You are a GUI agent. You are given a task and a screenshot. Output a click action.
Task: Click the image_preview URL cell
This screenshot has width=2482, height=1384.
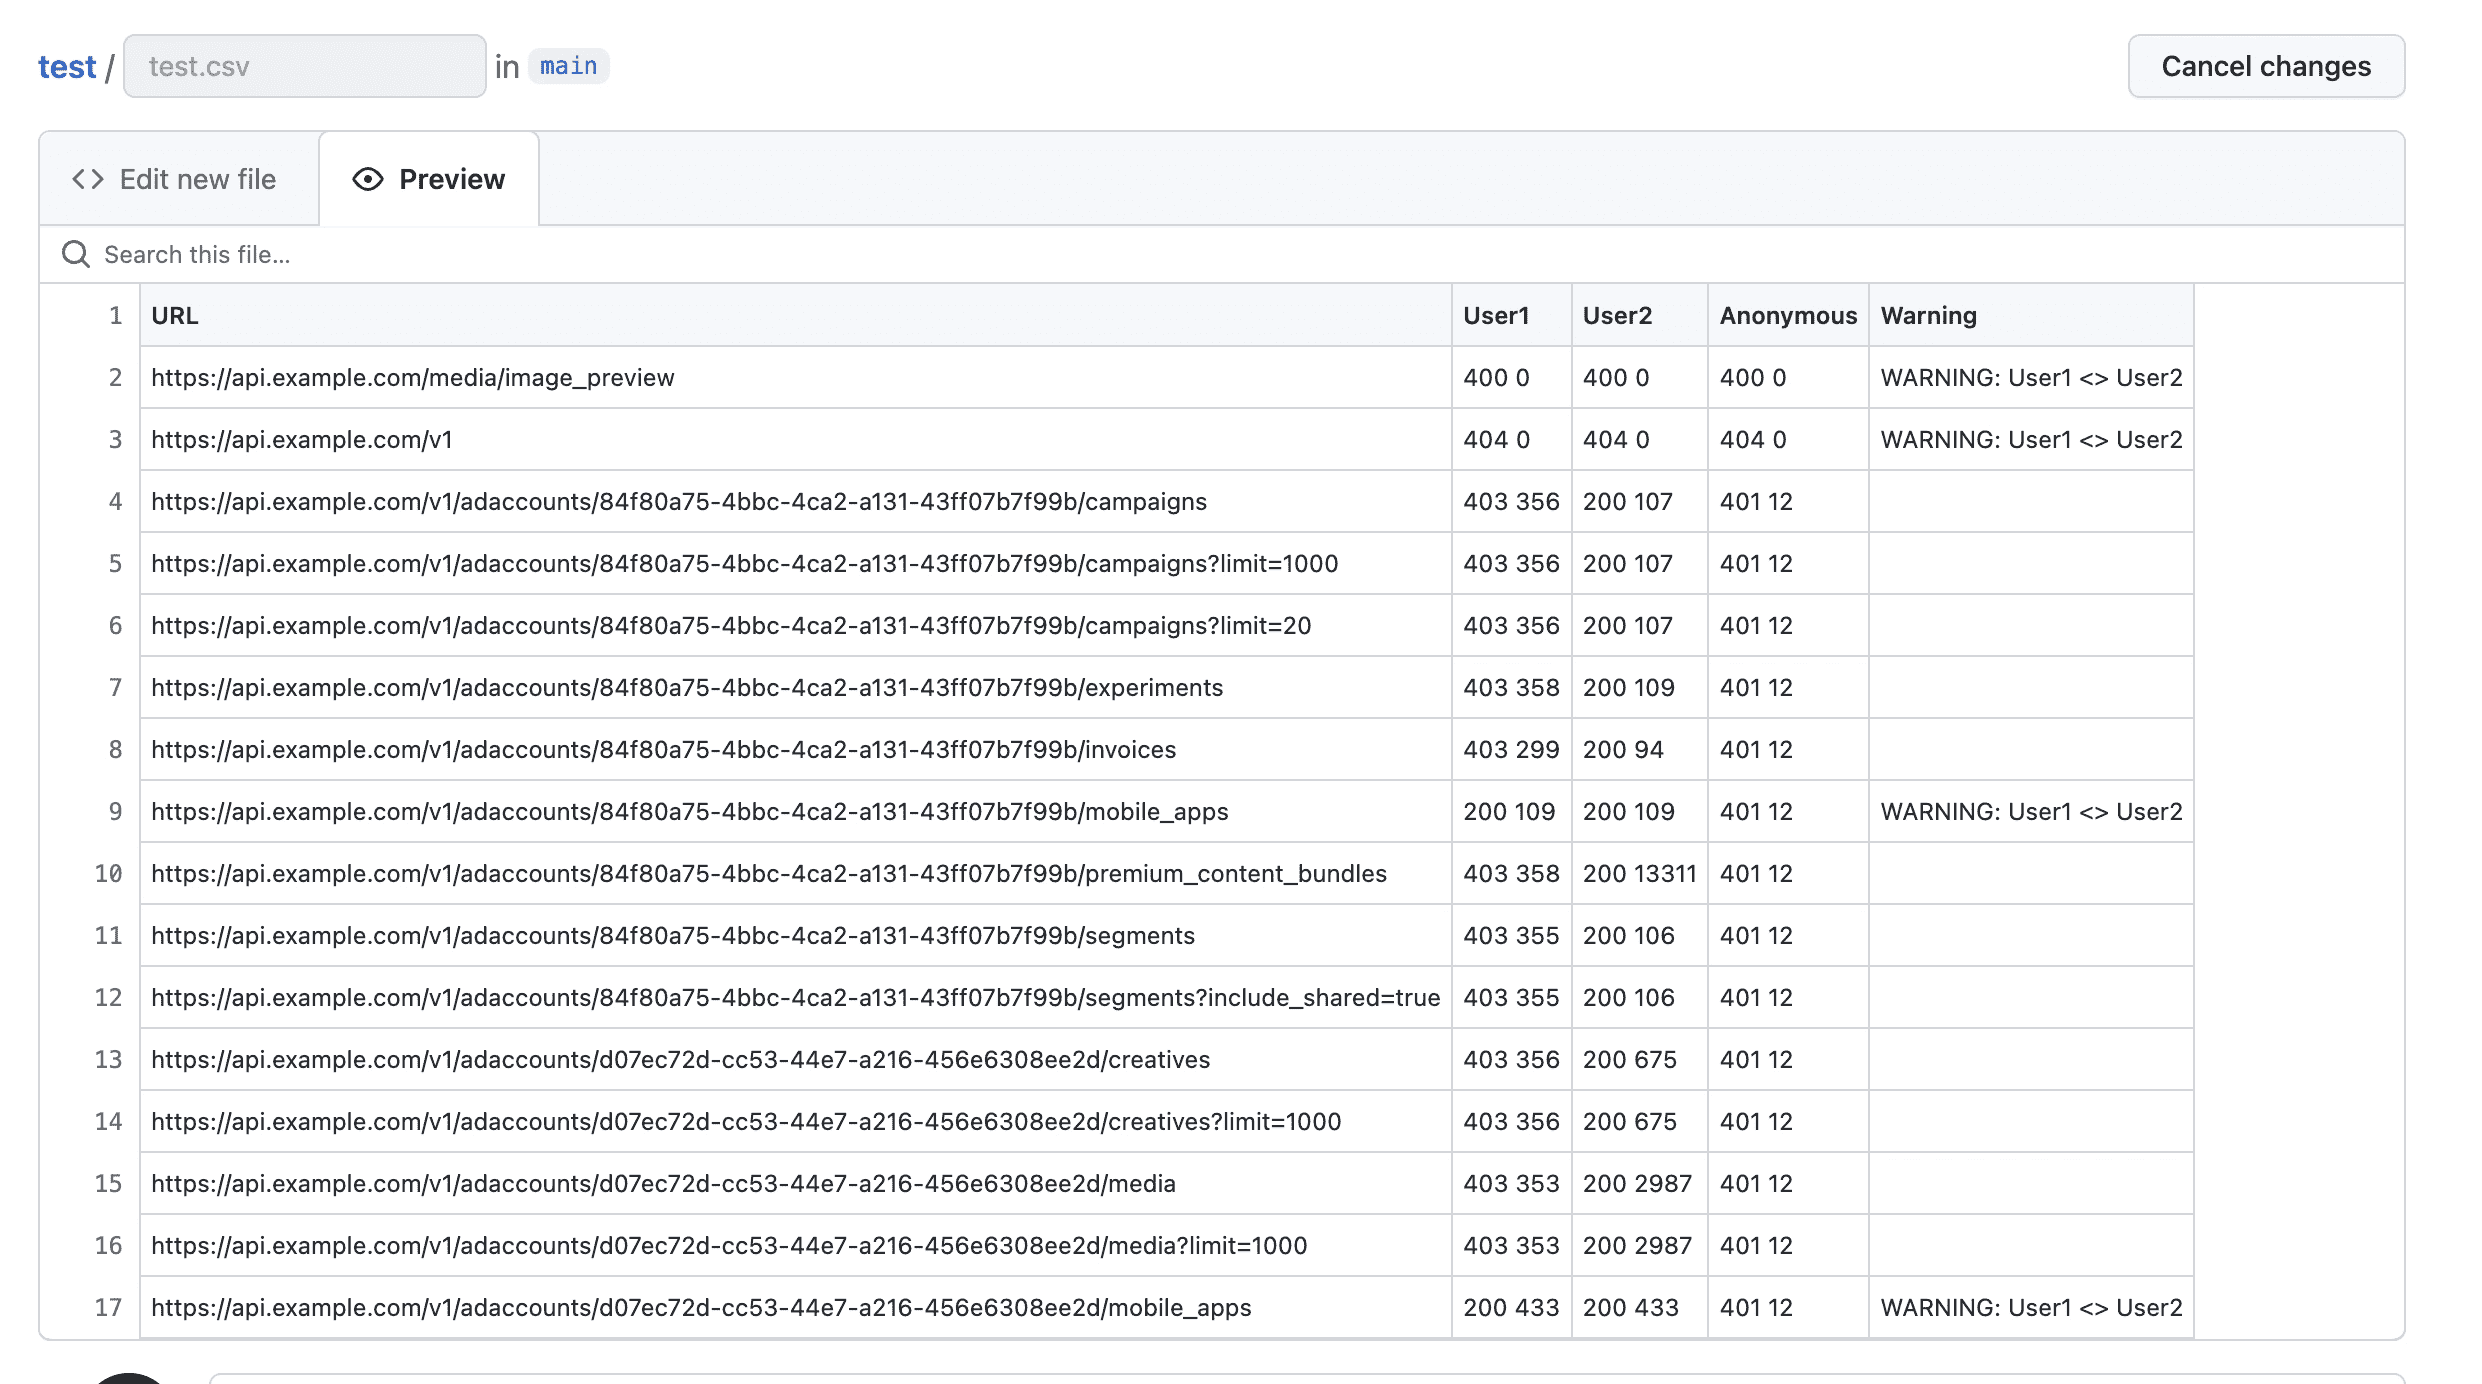coord(796,377)
